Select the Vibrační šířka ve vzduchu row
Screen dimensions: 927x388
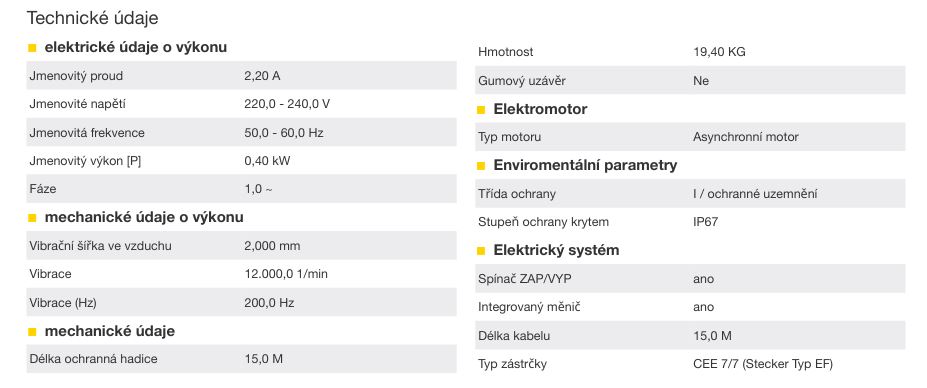tap(241, 245)
